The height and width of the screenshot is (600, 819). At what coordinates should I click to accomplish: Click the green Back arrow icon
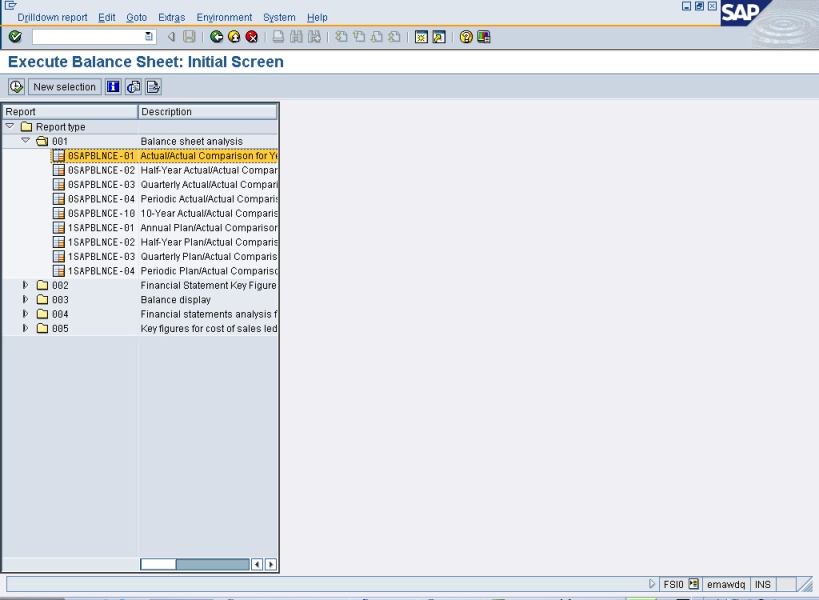[x=217, y=37]
